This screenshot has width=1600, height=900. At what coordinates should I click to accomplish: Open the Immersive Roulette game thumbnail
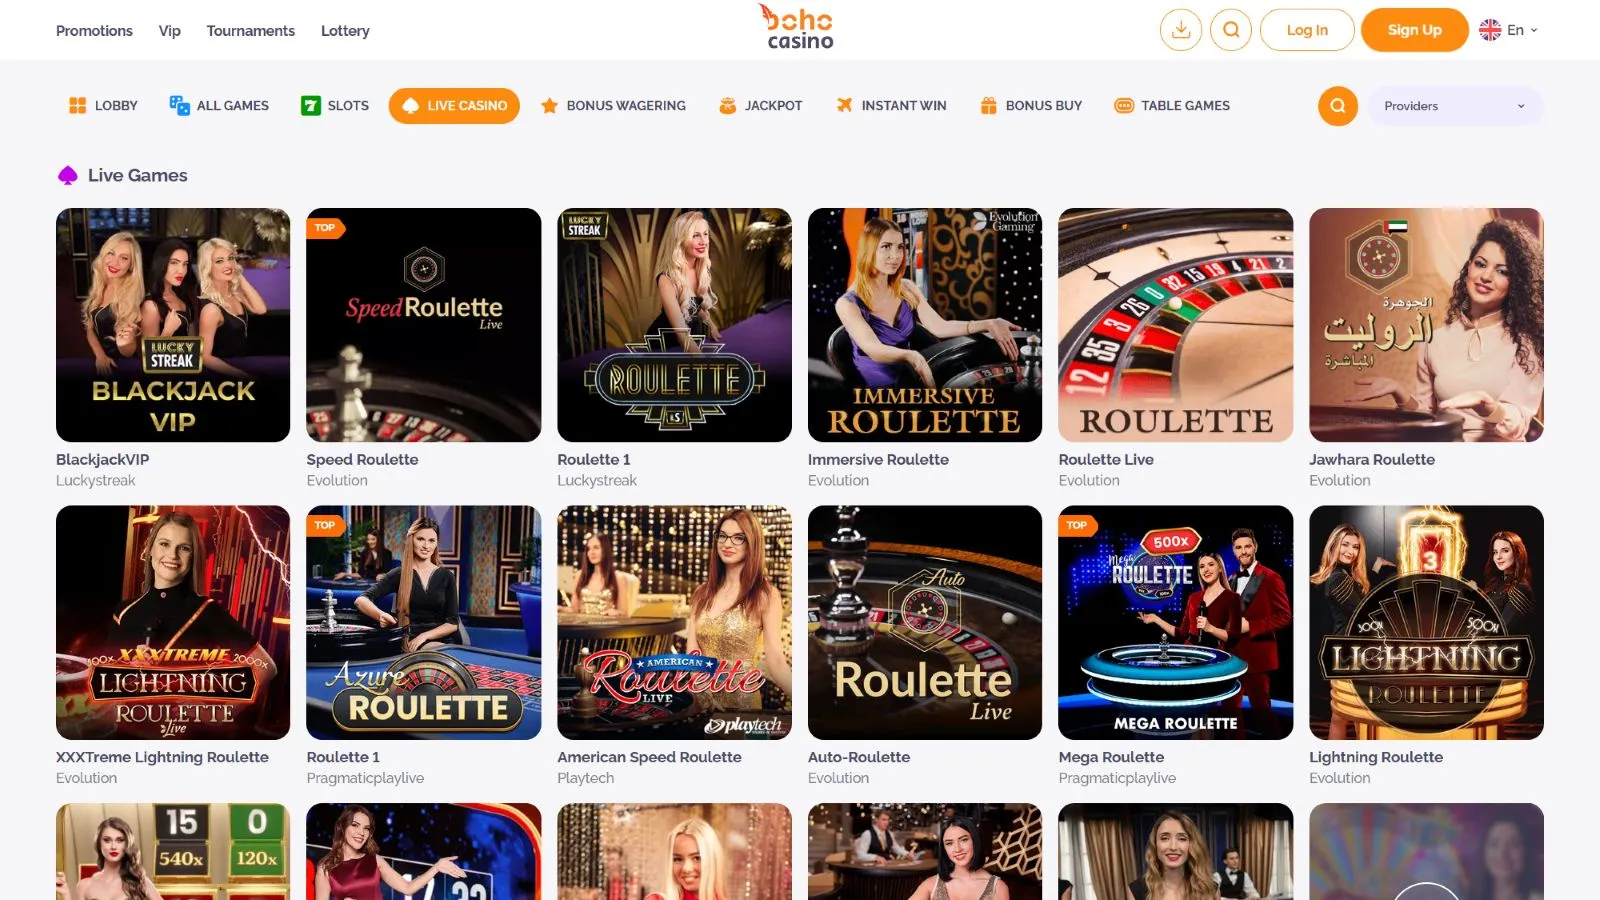click(925, 325)
